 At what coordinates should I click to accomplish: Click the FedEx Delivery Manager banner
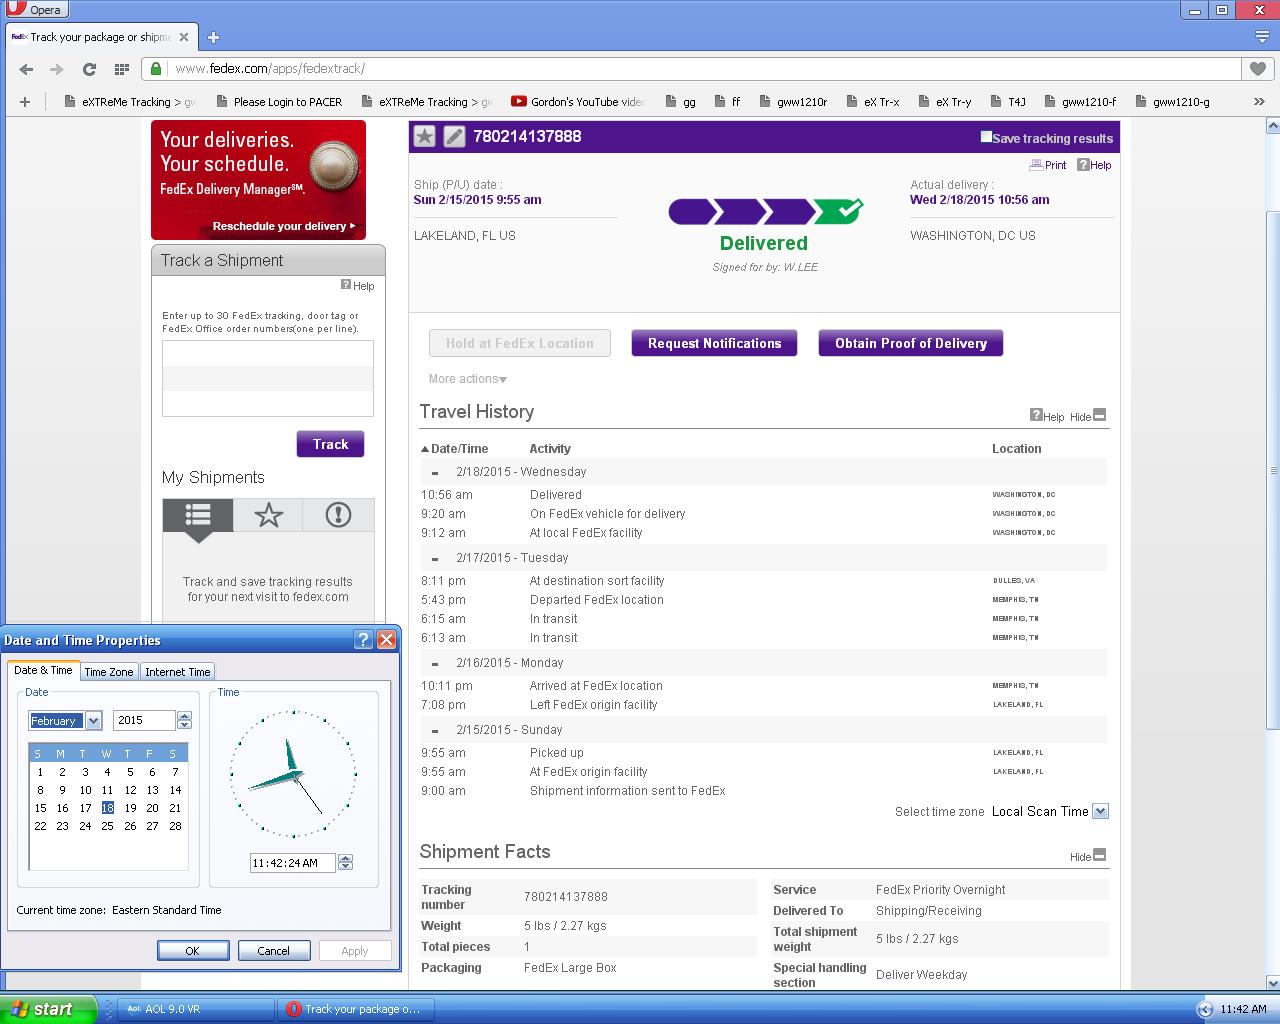tap(258, 180)
